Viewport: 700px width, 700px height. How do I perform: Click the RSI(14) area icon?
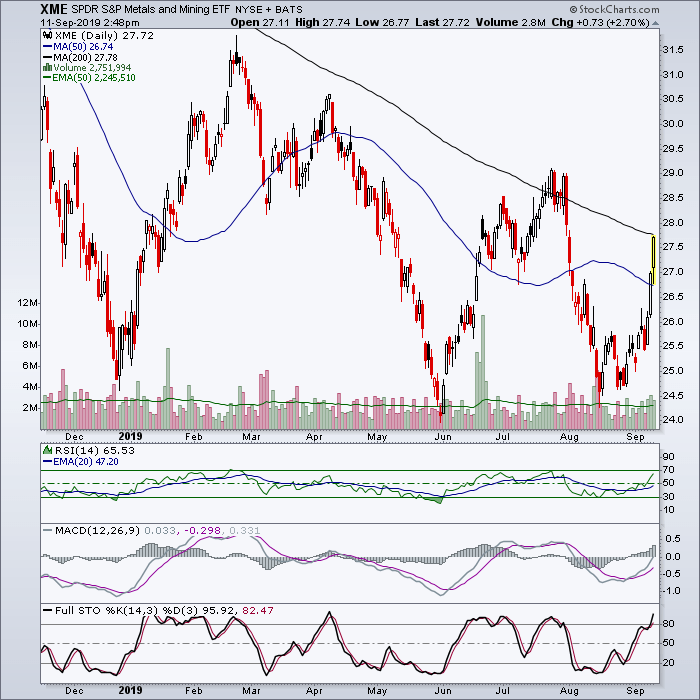[x=47, y=450]
